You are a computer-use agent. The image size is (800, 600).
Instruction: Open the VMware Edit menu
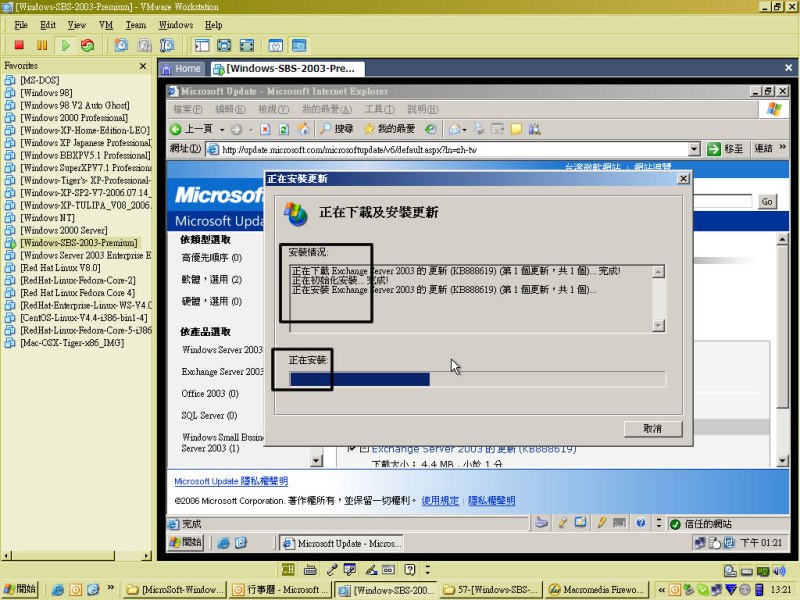[48, 25]
